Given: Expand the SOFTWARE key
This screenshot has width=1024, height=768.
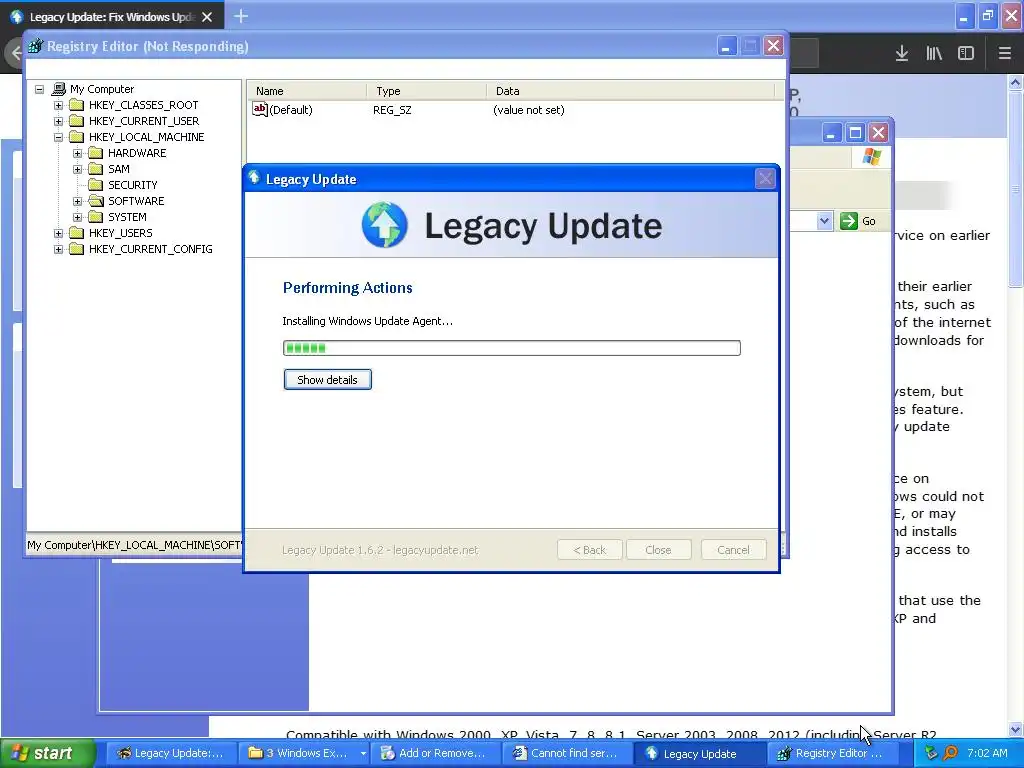Looking at the screenshot, I should coord(78,201).
